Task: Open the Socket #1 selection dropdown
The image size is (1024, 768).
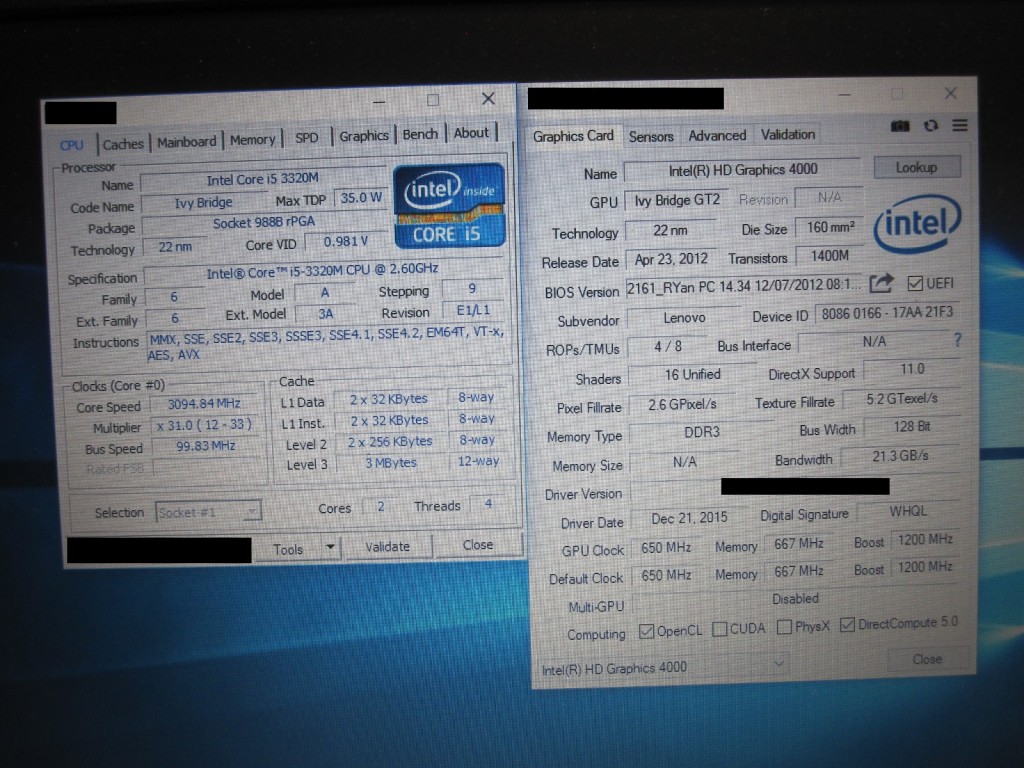Action: tap(208, 512)
